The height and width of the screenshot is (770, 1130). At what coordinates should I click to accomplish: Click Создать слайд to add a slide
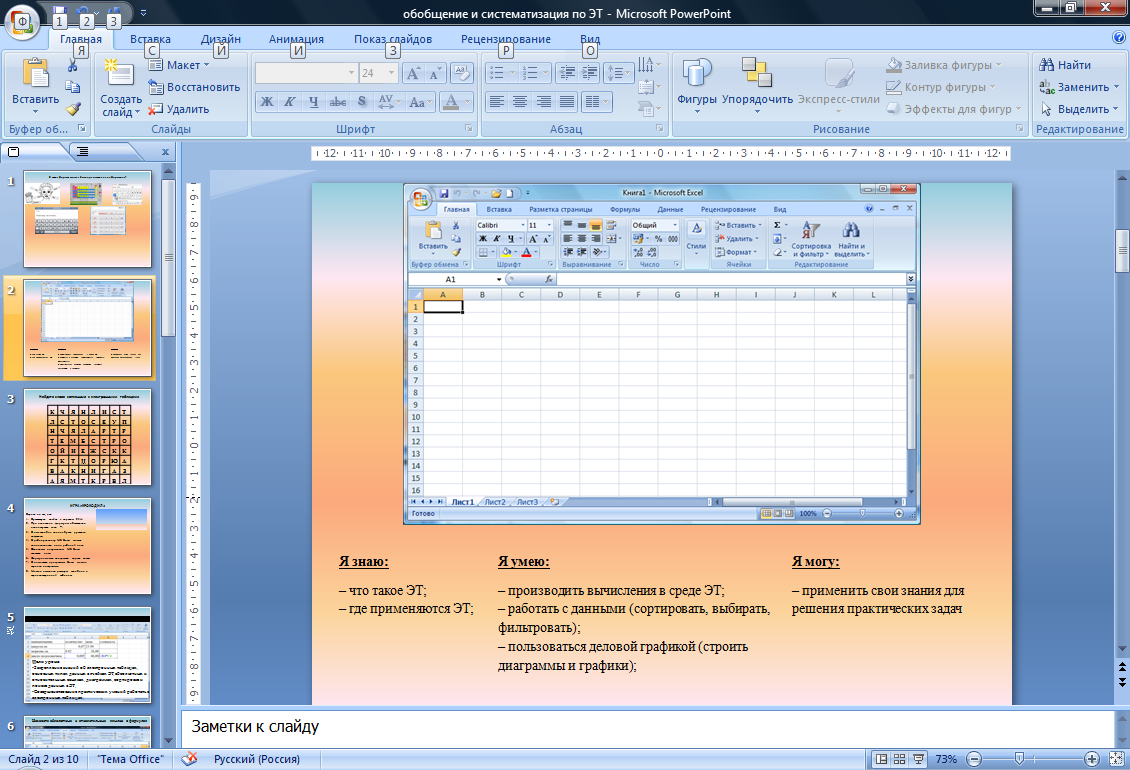pos(120,88)
